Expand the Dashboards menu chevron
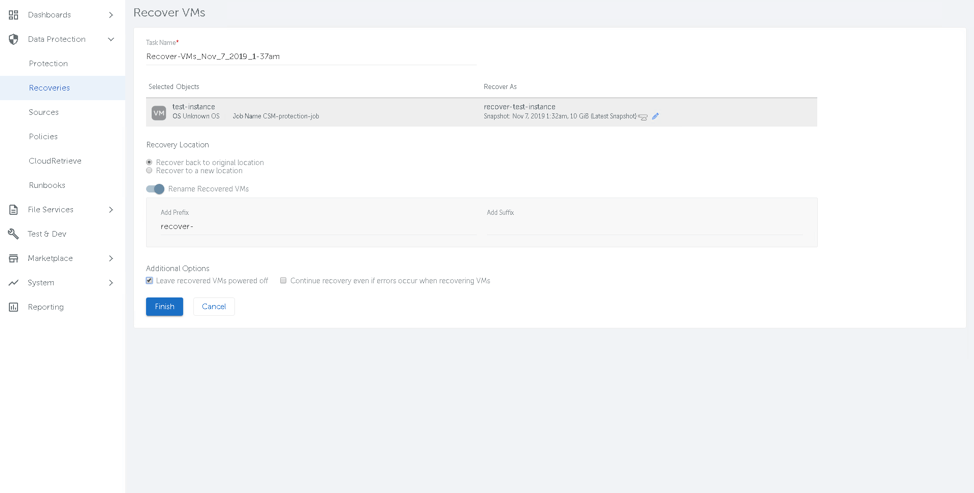974x493 pixels. 111,15
